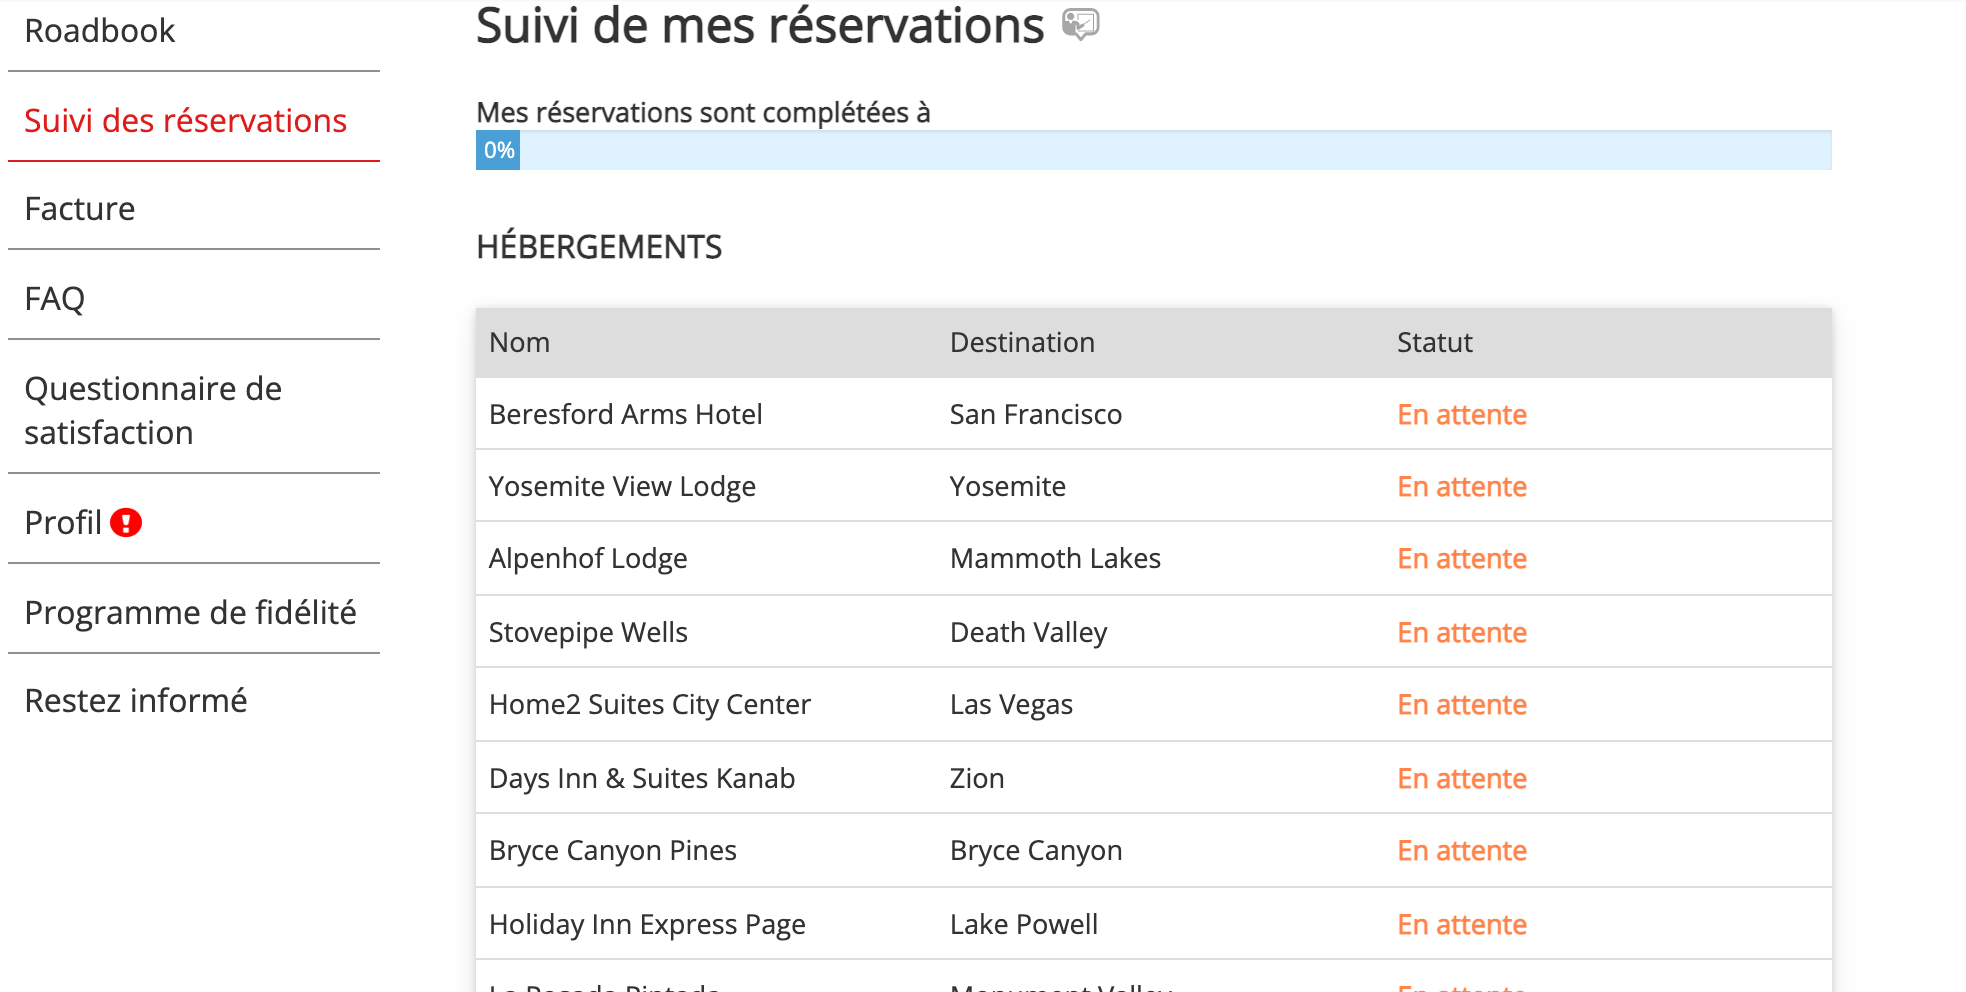Open the Facture section

(x=80, y=209)
